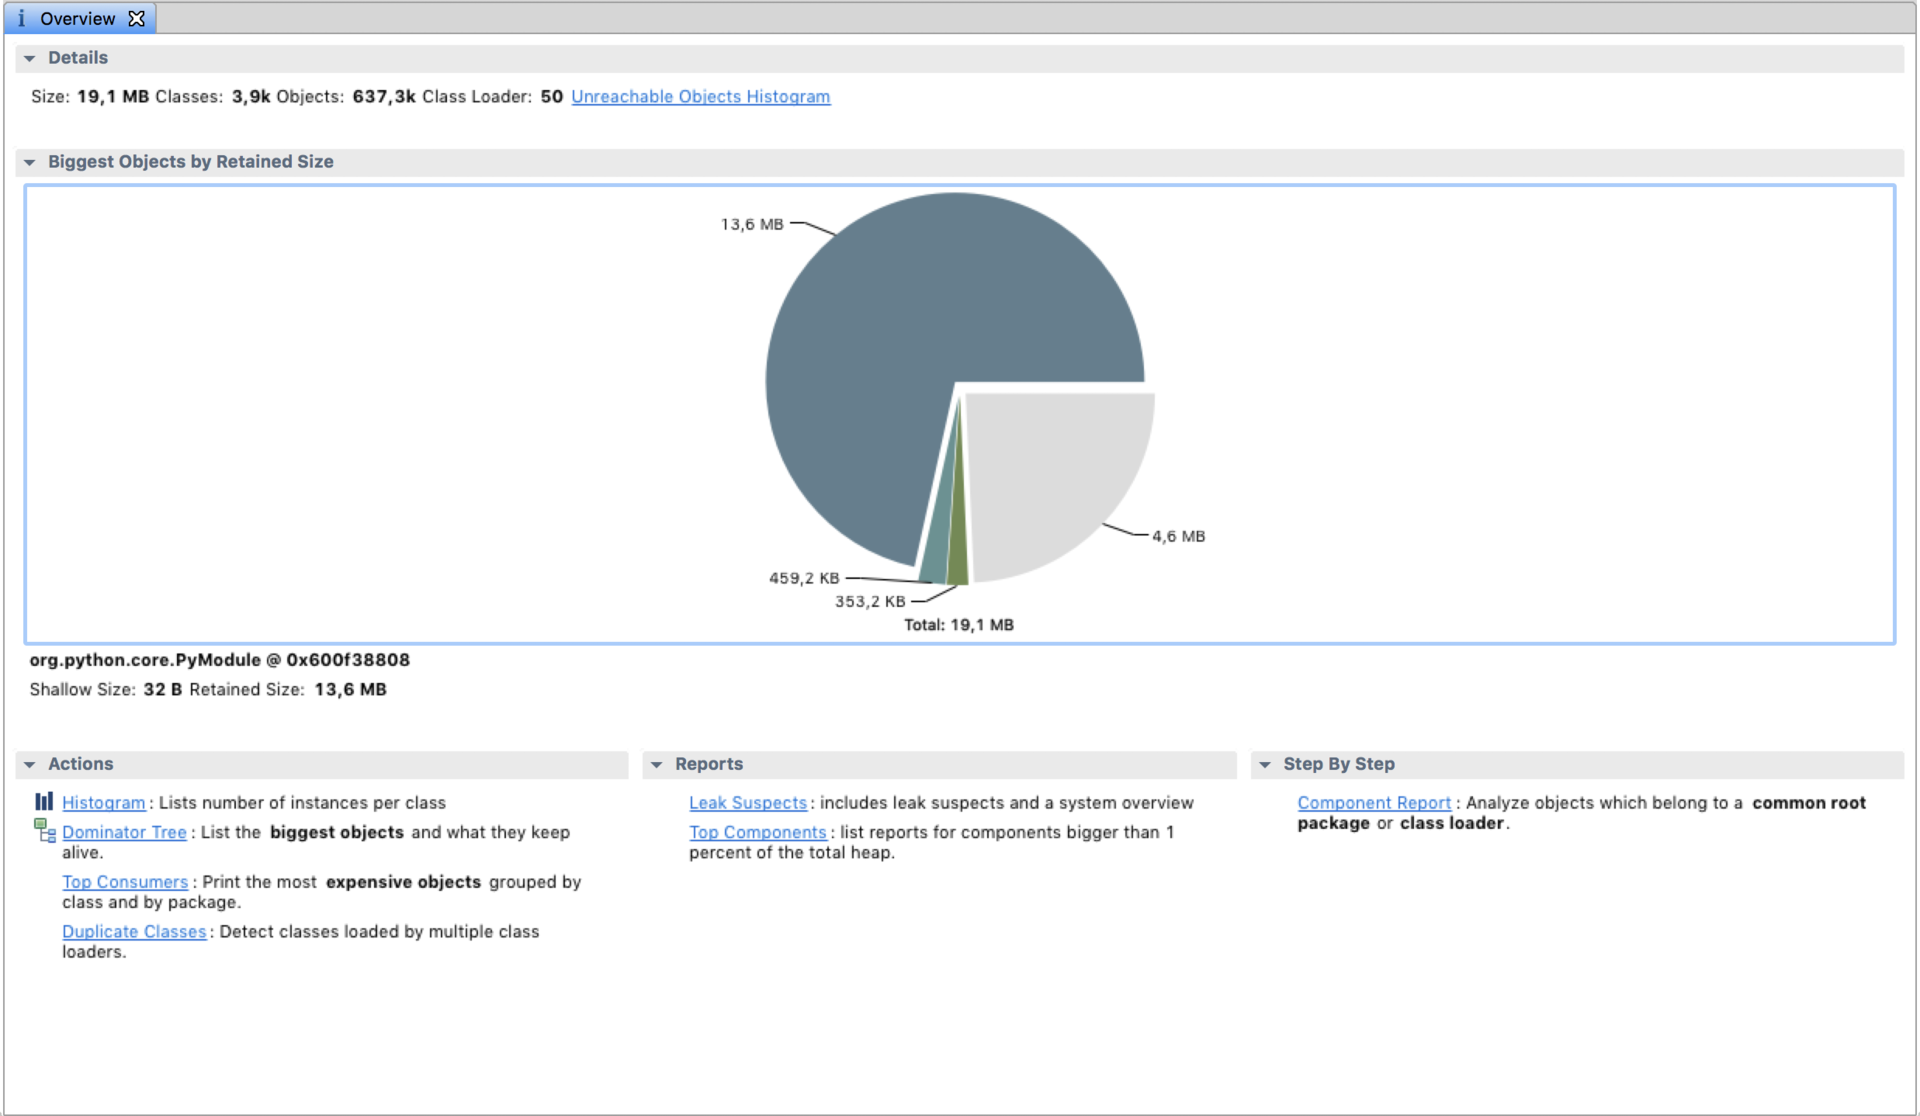Run the Leak Suspects report
This screenshot has width=1920, height=1116.
(x=747, y=803)
